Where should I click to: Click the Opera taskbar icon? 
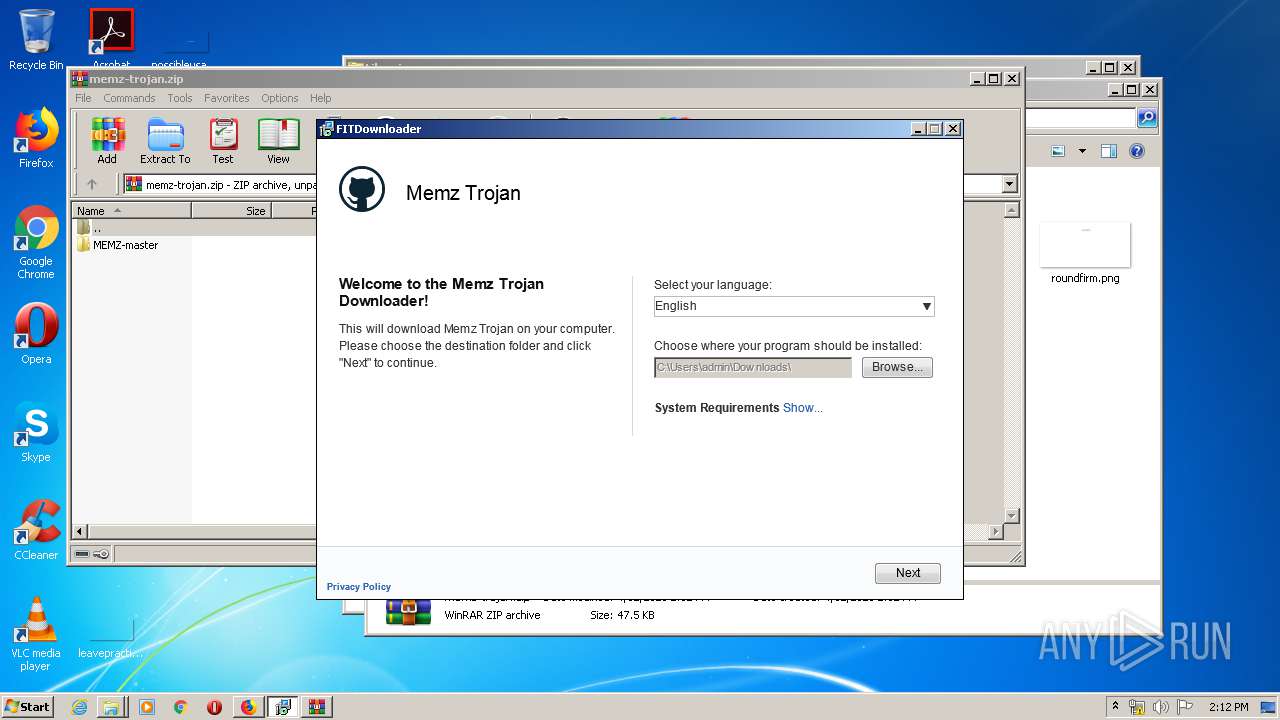tap(214, 707)
